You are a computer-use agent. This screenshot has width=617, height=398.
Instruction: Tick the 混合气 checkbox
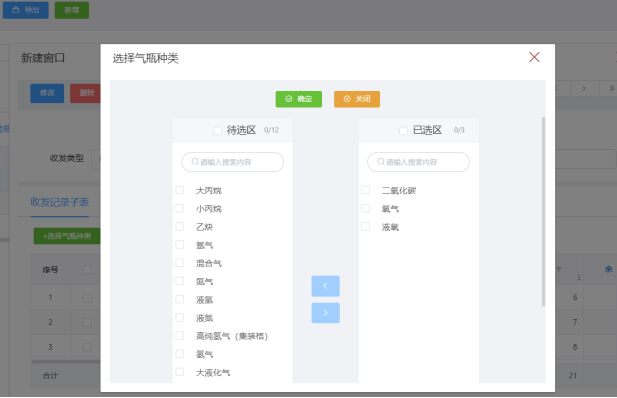click(x=180, y=263)
